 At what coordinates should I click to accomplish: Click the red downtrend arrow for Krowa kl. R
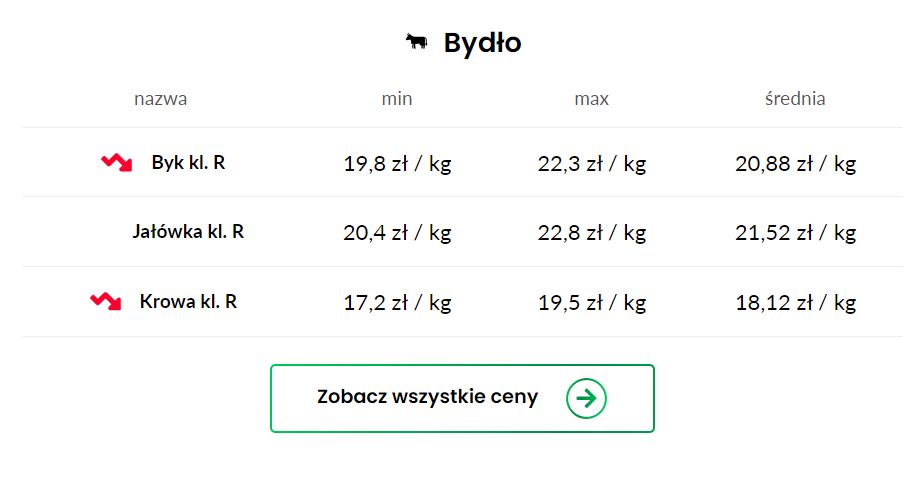105,301
